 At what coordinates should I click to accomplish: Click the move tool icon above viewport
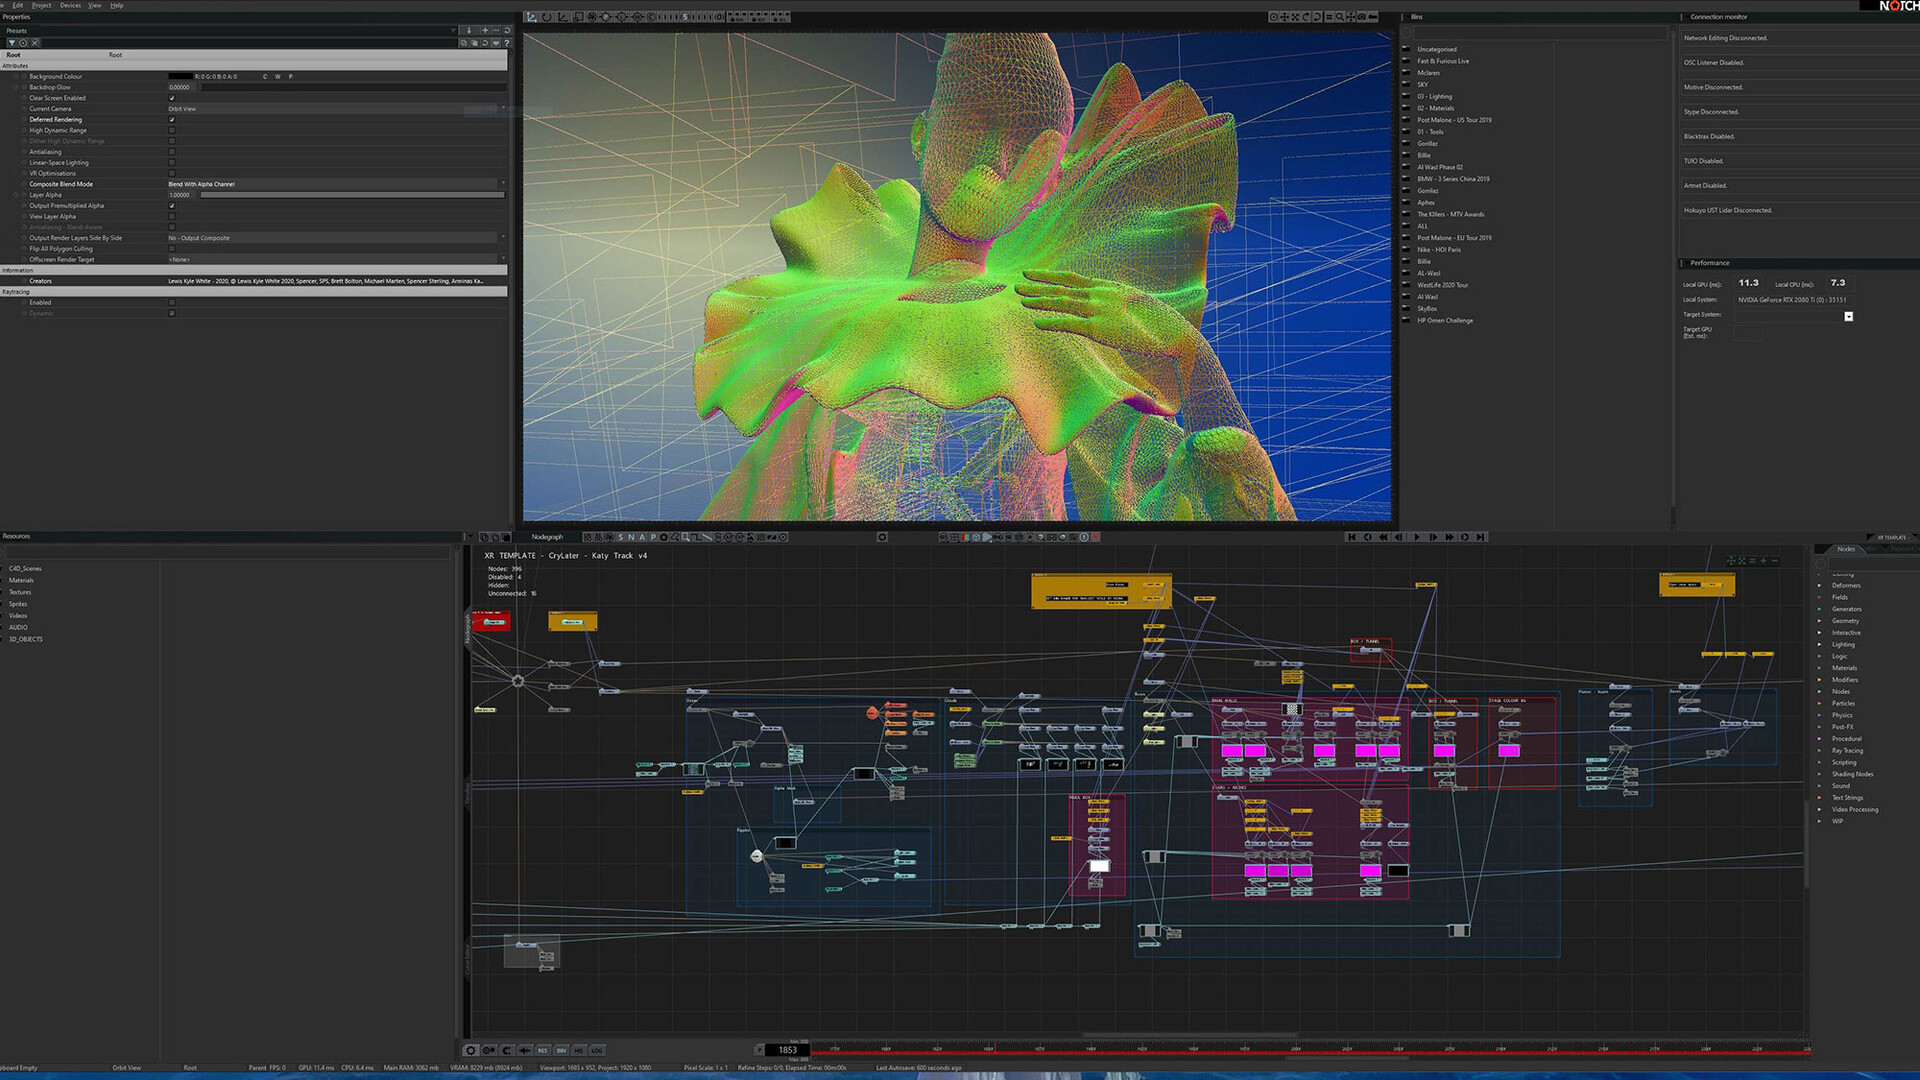pyautogui.click(x=532, y=17)
